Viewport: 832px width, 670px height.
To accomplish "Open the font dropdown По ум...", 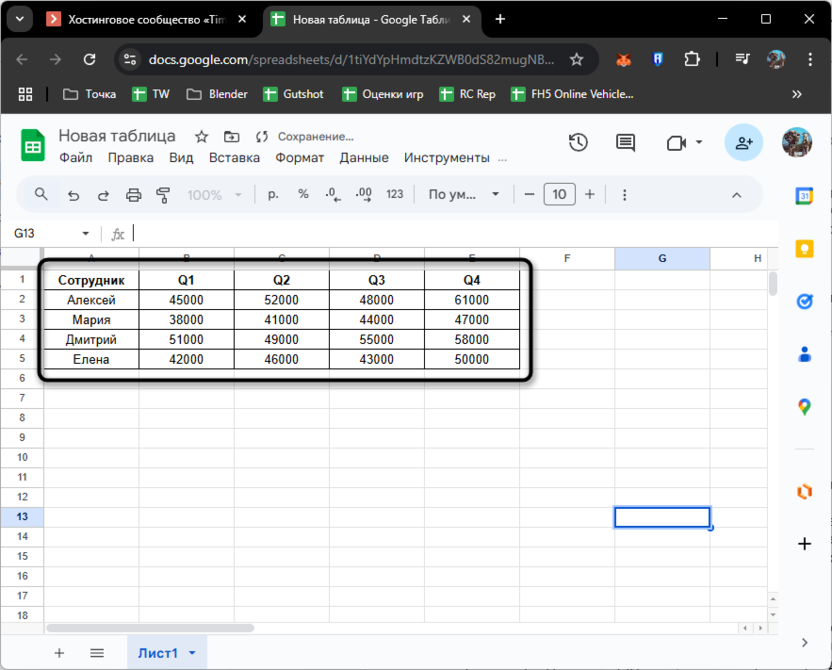I will point(464,195).
